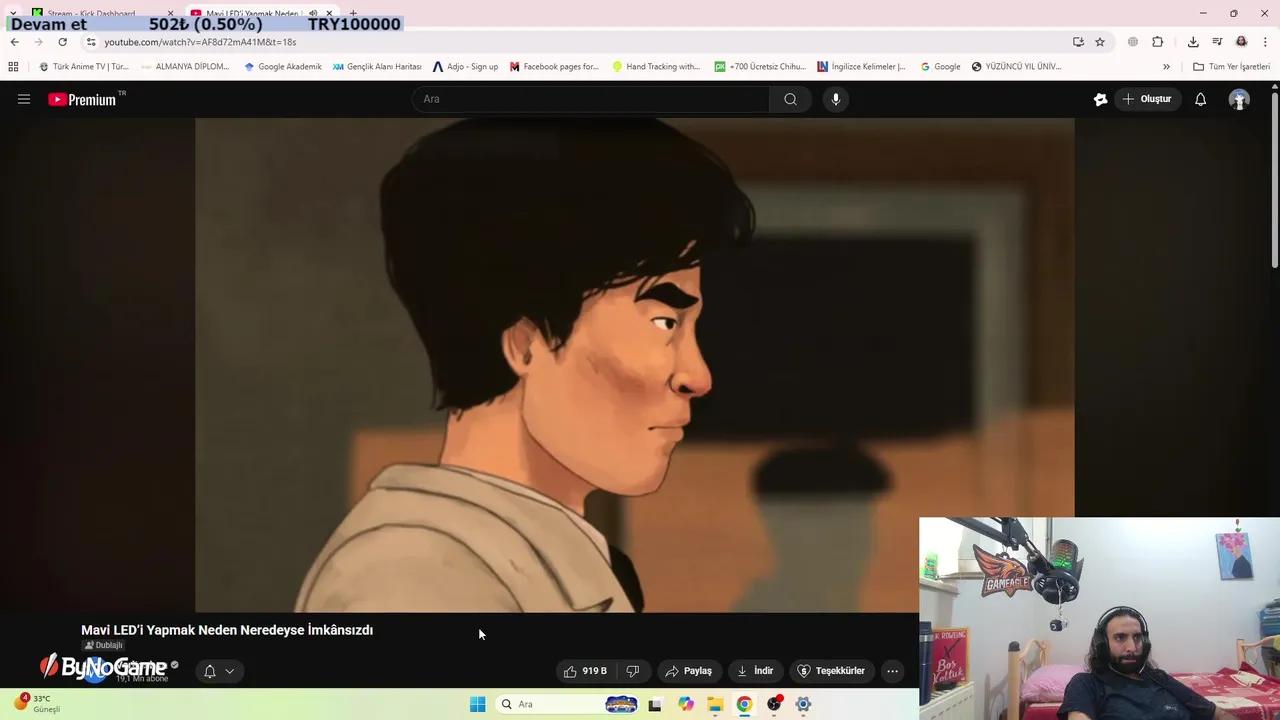Image resolution: width=1280 pixels, height=720 pixels.
Task: Click the sparkle icon left of Oluştur
Action: pyautogui.click(x=1100, y=99)
